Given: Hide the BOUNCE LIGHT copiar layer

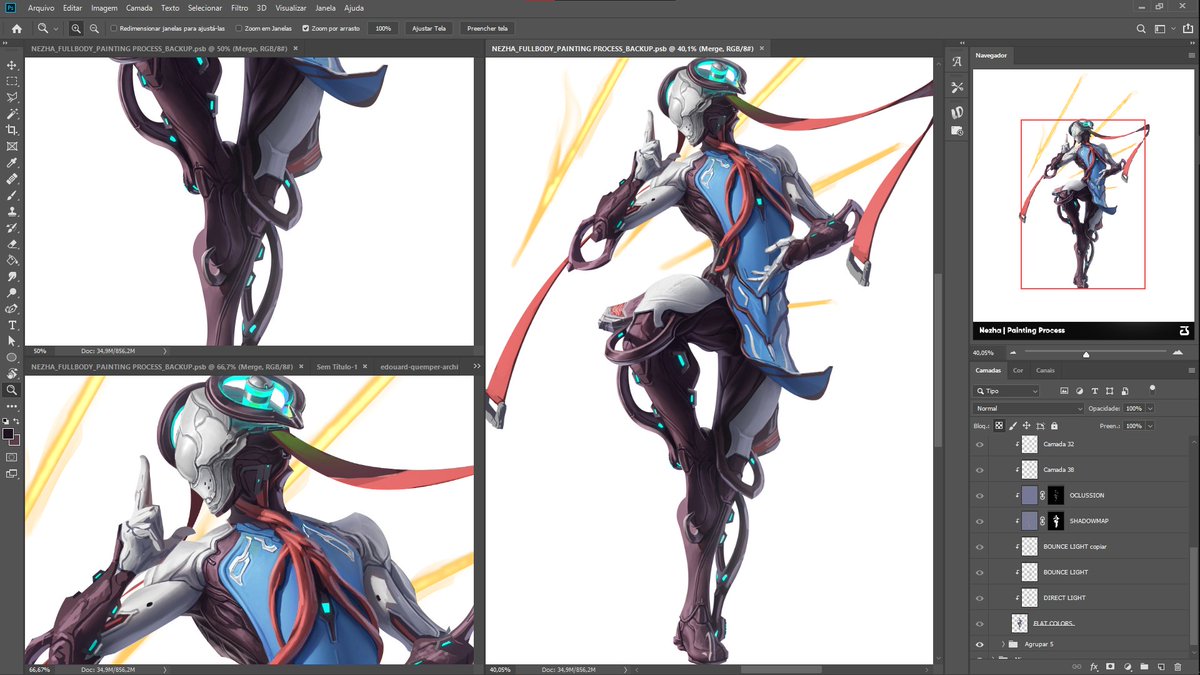Looking at the screenshot, I should click(980, 547).
